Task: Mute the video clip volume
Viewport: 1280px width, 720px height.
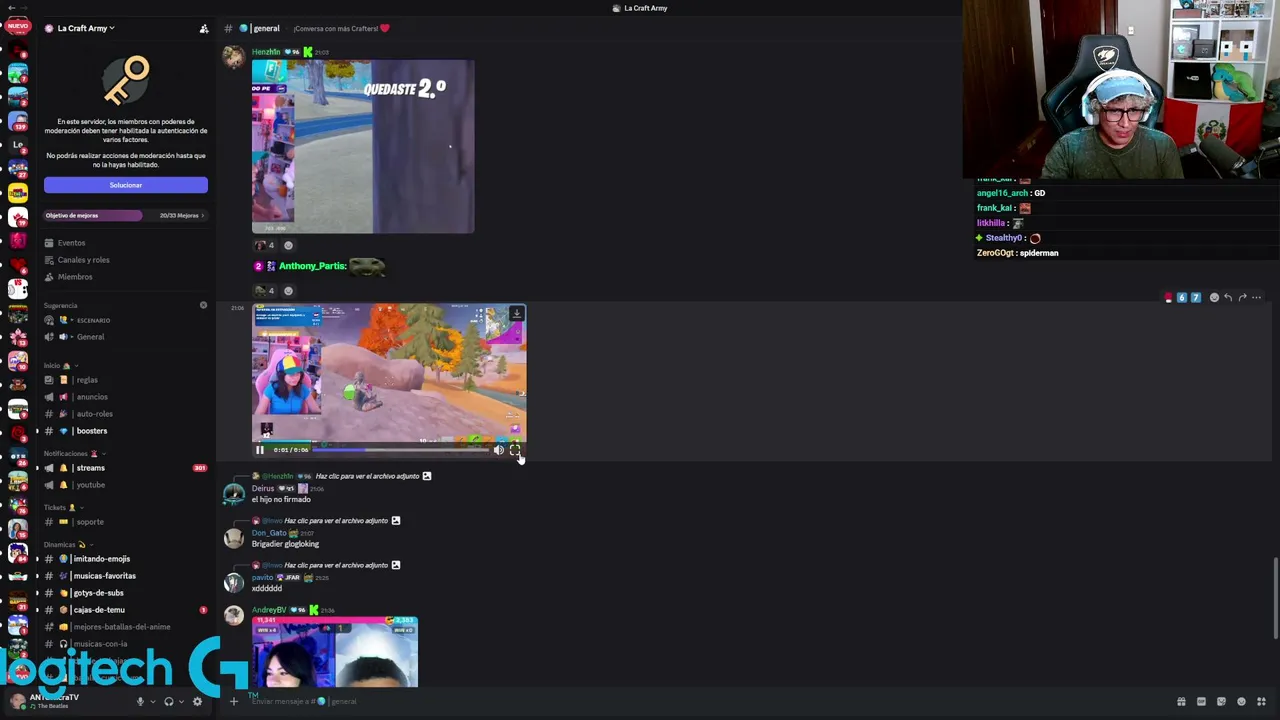Action: 499,450
